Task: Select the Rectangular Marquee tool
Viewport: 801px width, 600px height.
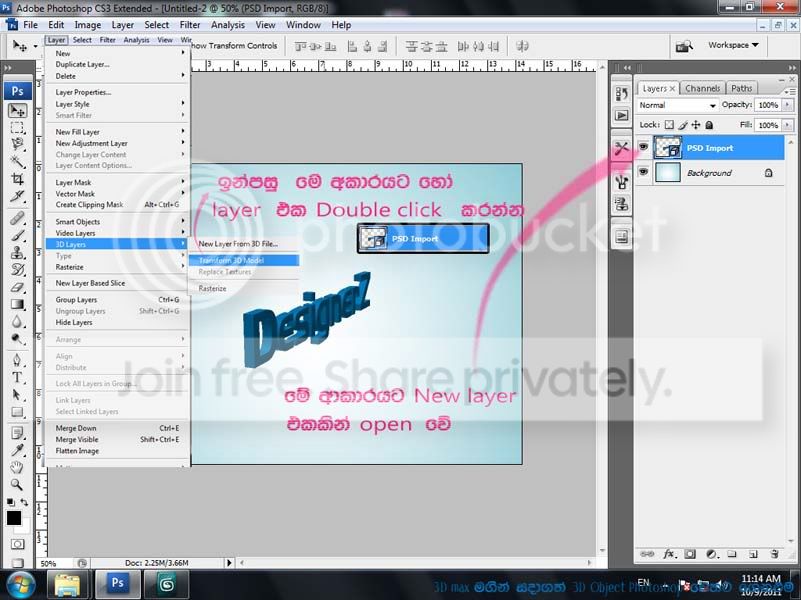Action: coord(17,128)
